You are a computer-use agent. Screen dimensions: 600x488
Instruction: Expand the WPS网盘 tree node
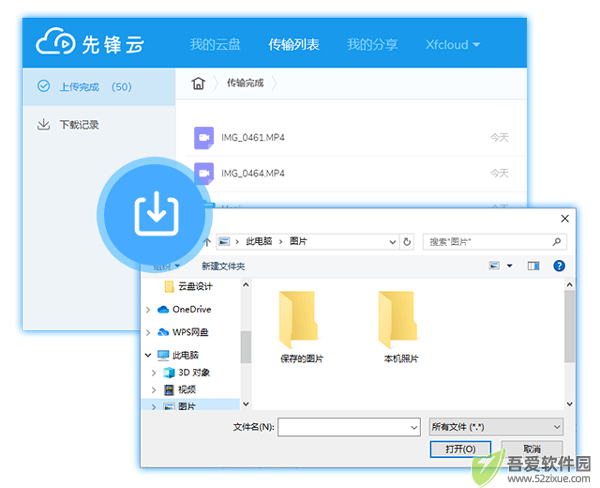148,333
